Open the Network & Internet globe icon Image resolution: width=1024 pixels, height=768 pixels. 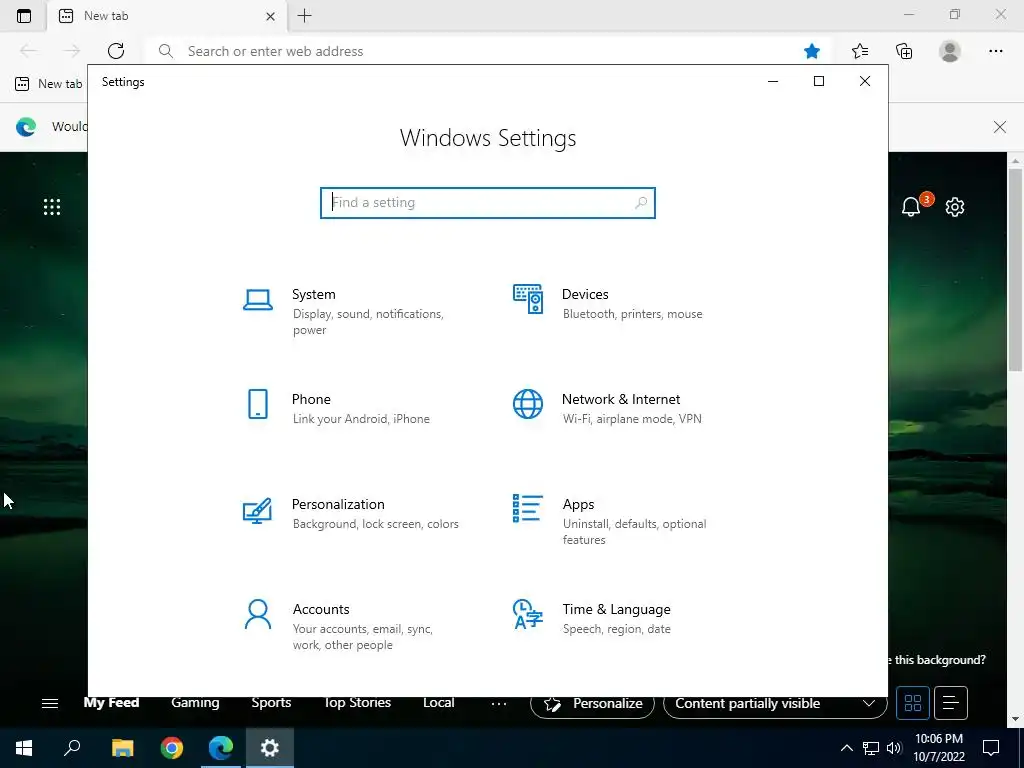528,404
